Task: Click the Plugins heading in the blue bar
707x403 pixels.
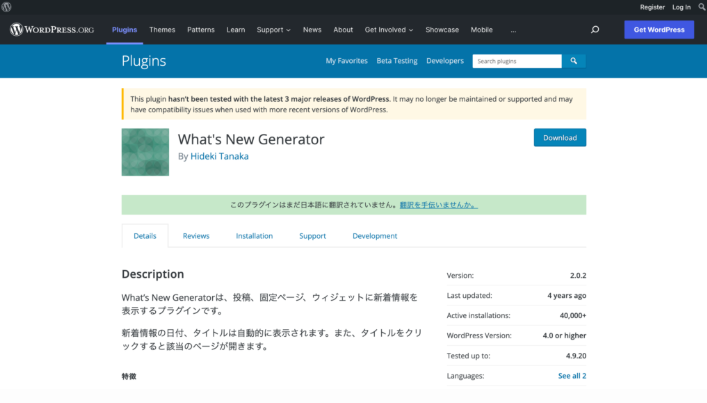Action: click(144, 61)
